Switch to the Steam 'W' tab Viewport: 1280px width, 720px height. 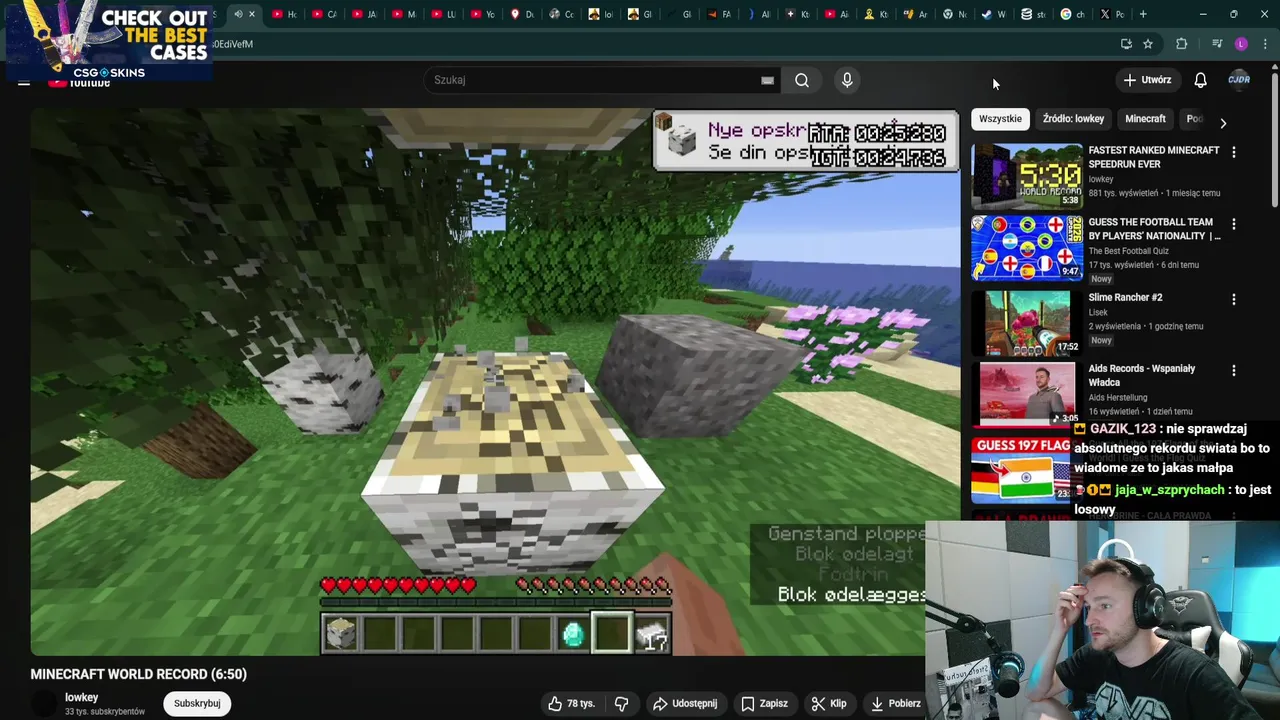(993, 14)
